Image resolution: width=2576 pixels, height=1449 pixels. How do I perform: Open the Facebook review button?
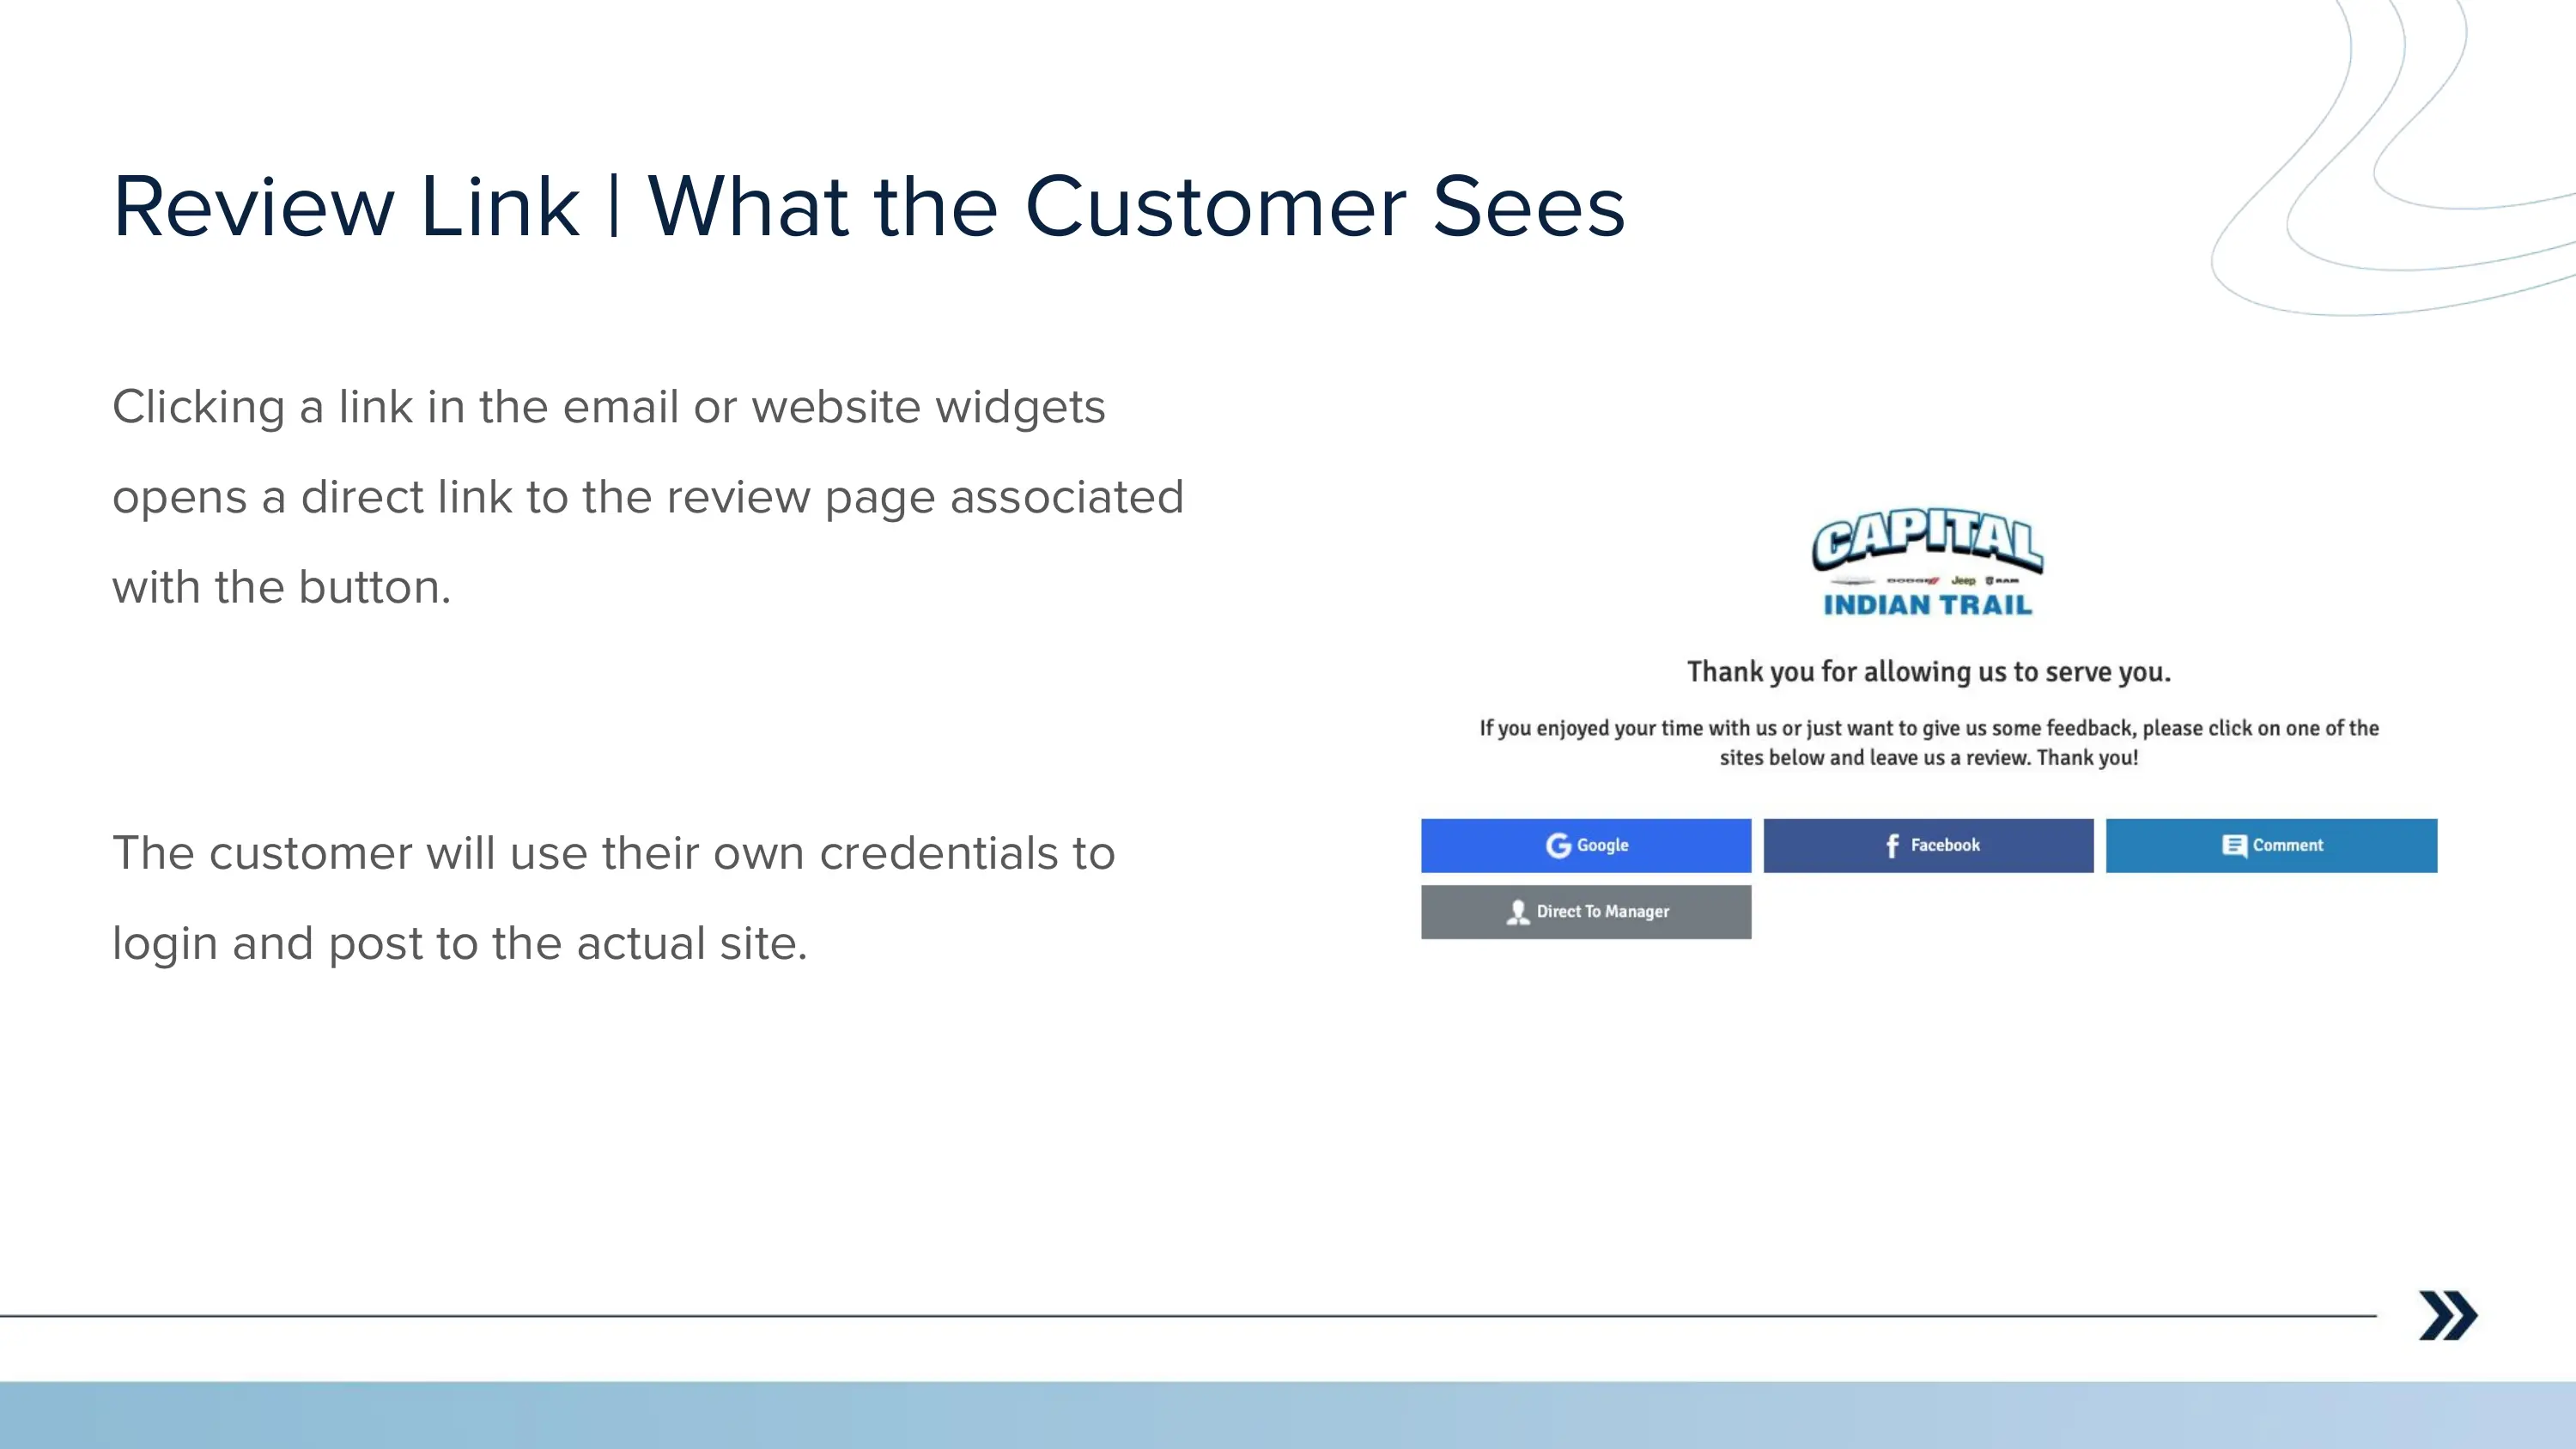tap(1928, 845)
